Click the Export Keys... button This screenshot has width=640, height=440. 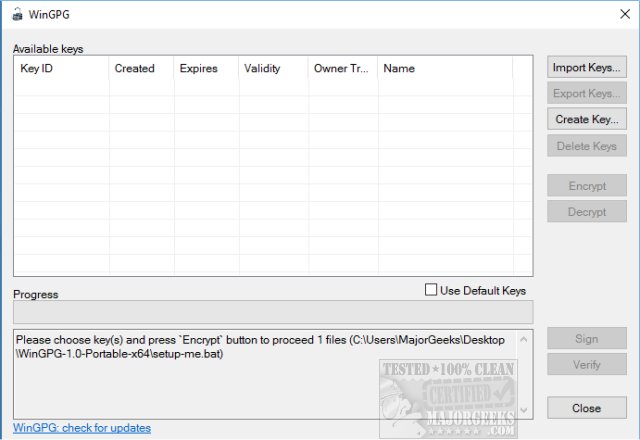coord(587,93)
